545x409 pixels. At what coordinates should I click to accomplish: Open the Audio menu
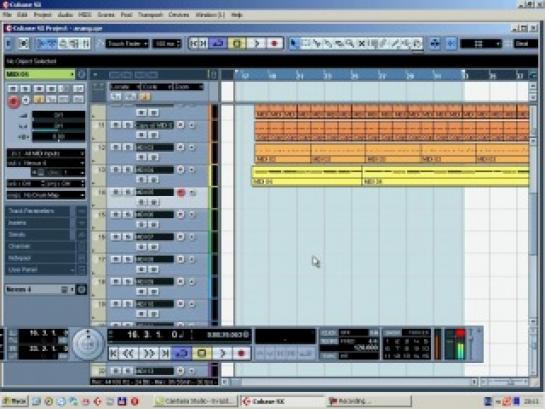[x=65, y=15]
